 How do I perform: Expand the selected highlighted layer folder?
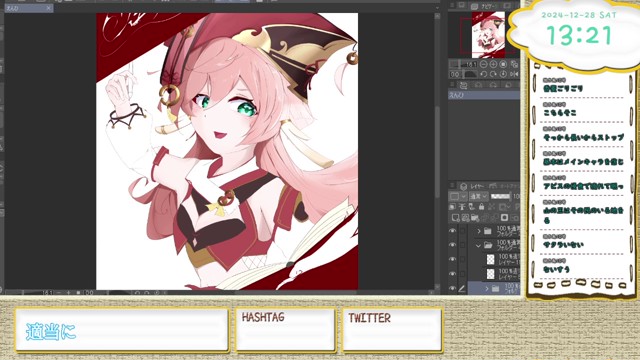click(487, 289)
